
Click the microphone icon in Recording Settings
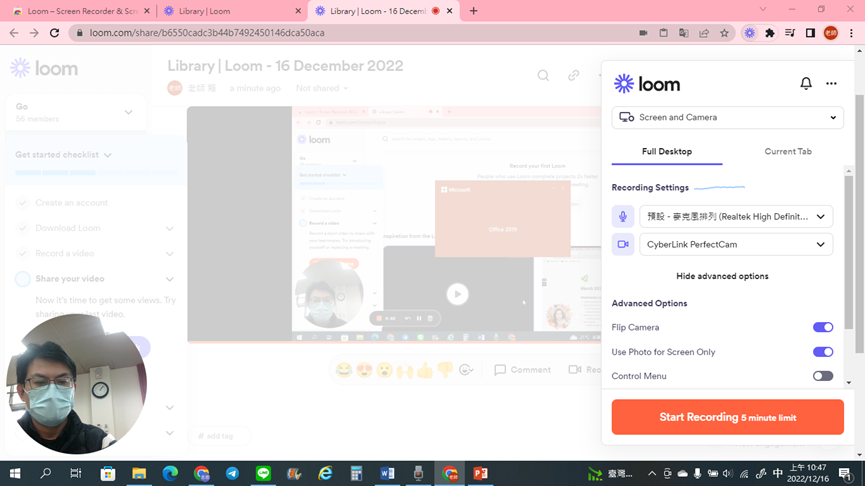[623, 217]
